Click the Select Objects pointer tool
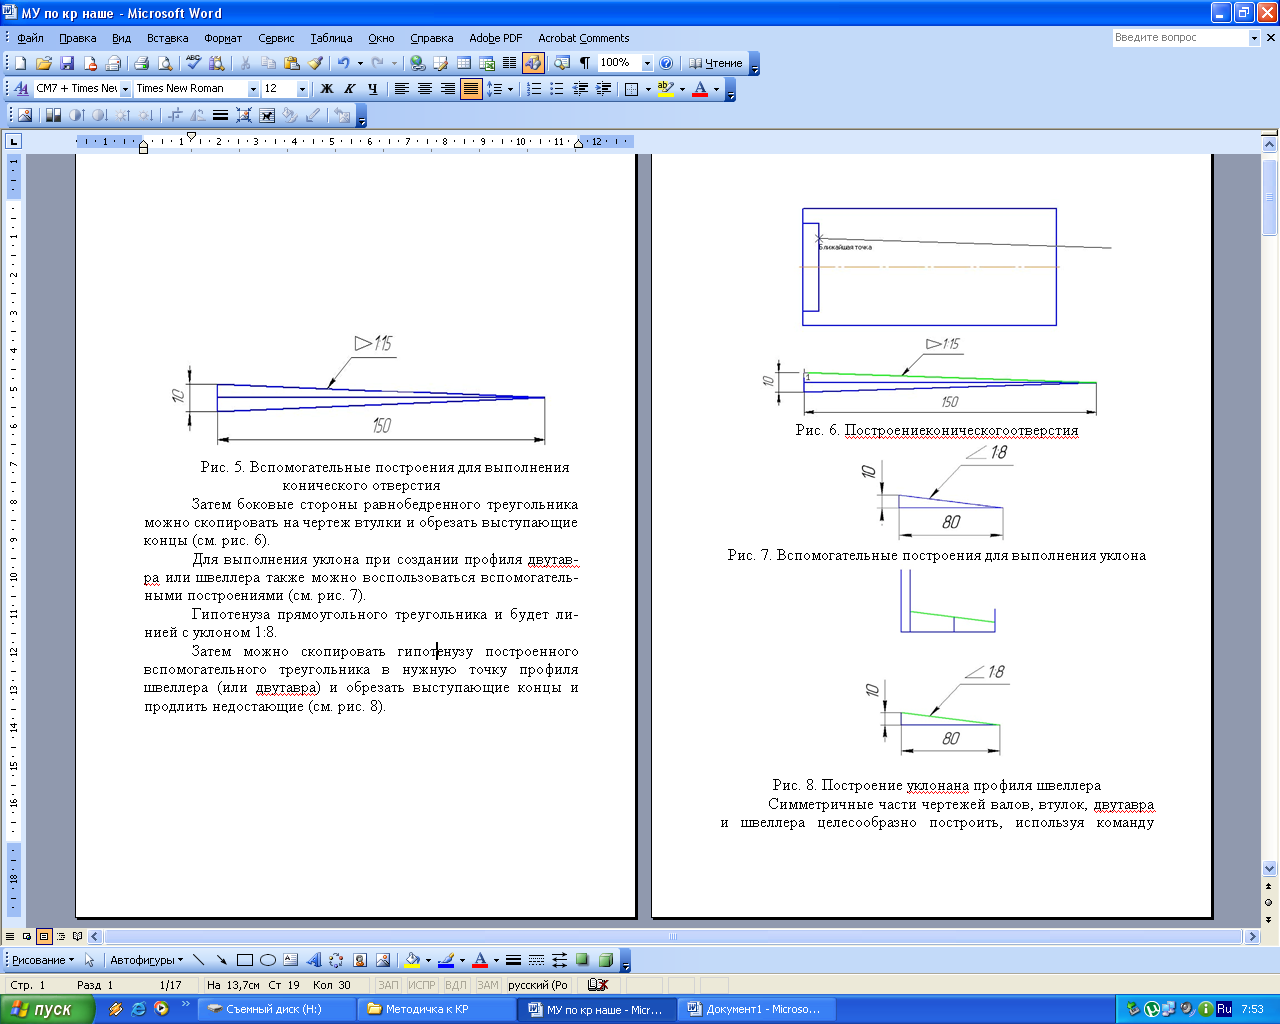Screen dimensions: 1280x1024 click(89, 960)
